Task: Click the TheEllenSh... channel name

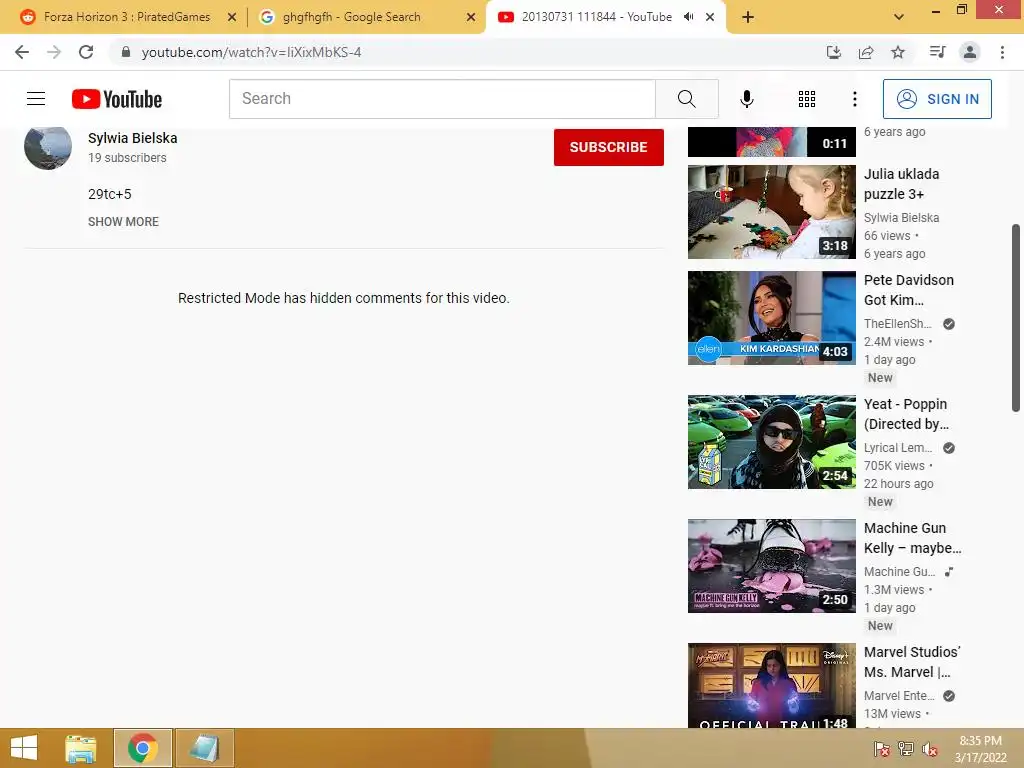Action: (898, 323)
